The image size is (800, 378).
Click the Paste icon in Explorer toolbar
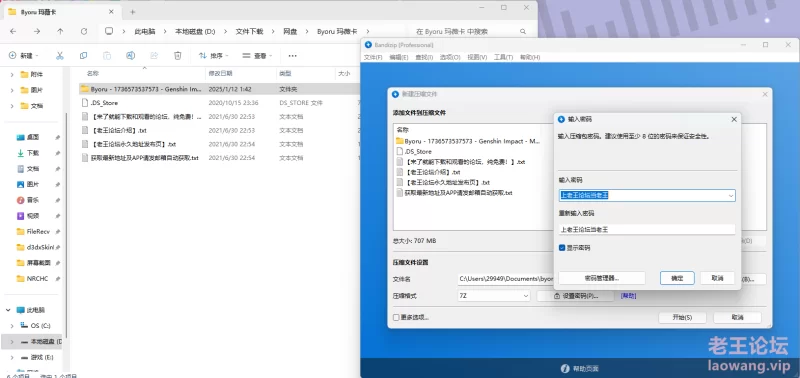point(107,56)
